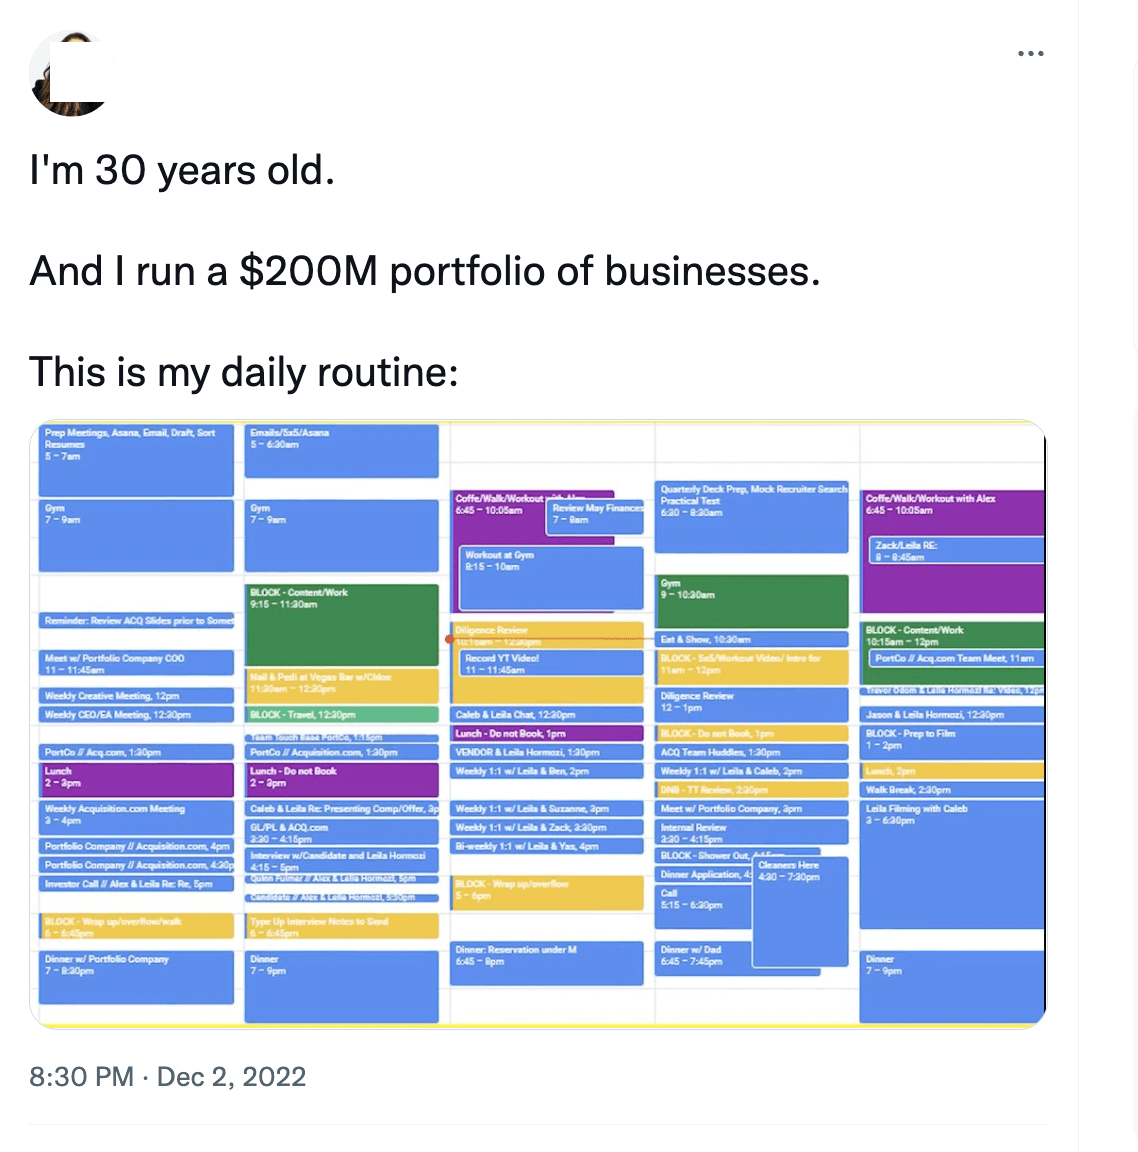Click the Nail & Pedi at Vegas Bar event
Image resolution: width=1138 pixels, height=1152 pixels.
coord(342,685)
